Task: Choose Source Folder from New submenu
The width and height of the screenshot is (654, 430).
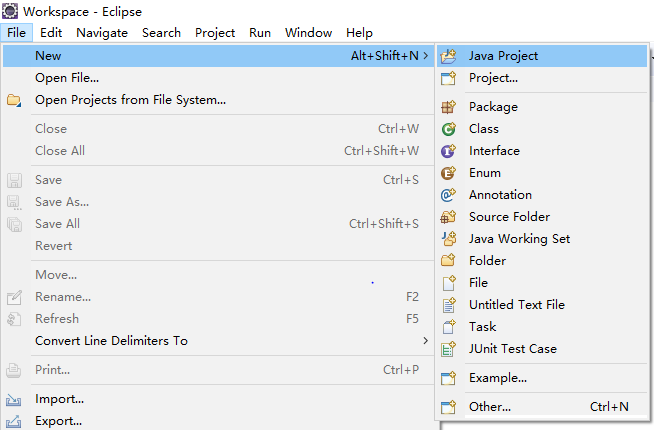Action: click(x=542, y=217)
